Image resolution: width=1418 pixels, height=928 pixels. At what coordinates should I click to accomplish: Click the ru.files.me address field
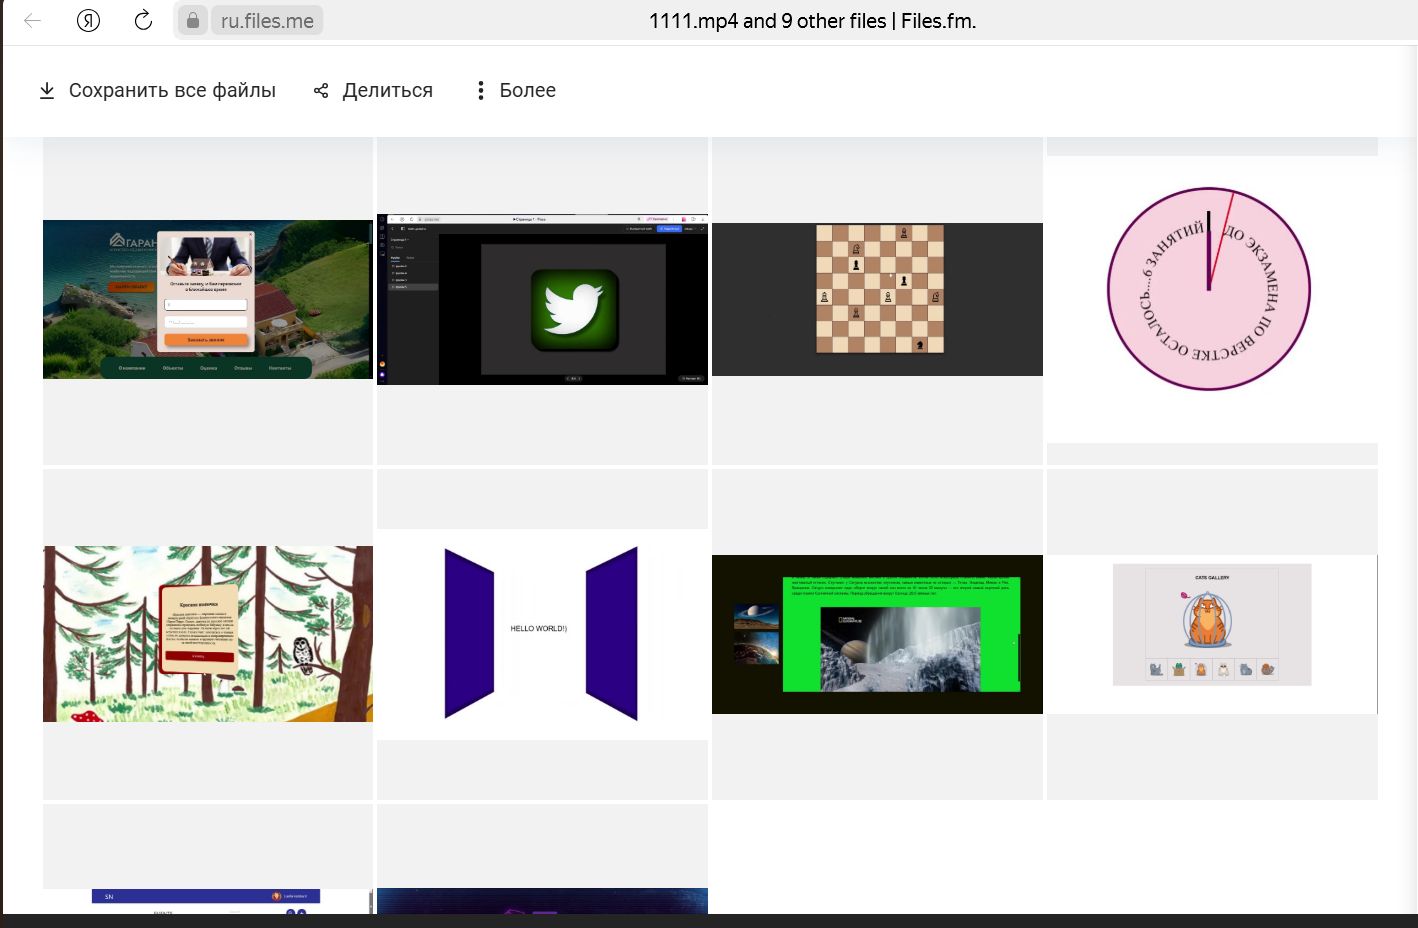pos(267,21)
